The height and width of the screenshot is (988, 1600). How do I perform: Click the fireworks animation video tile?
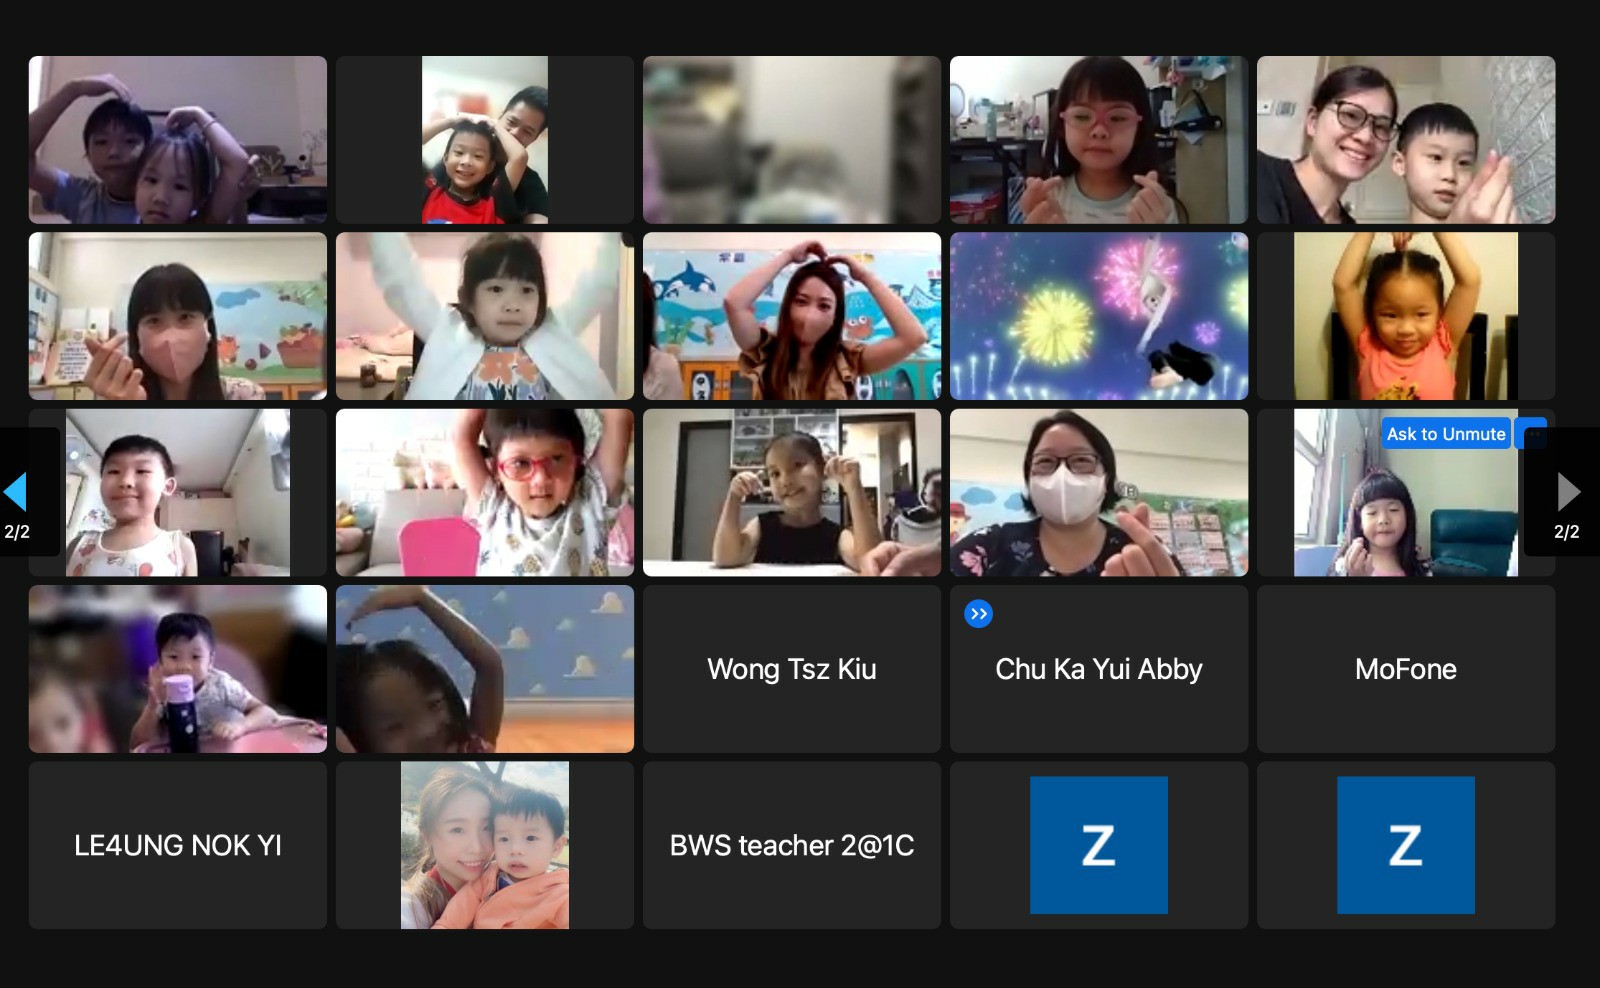[1098, 316]
